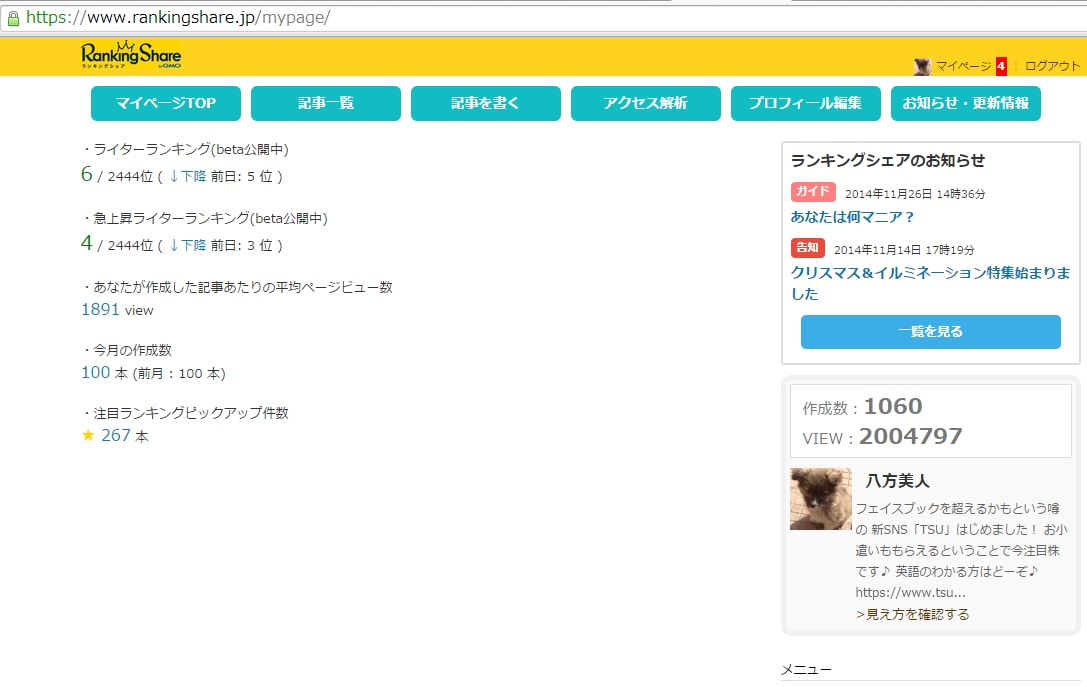
Task: Click the ・ライターランキング(beta公開中) label
Action: coord(185,149)
